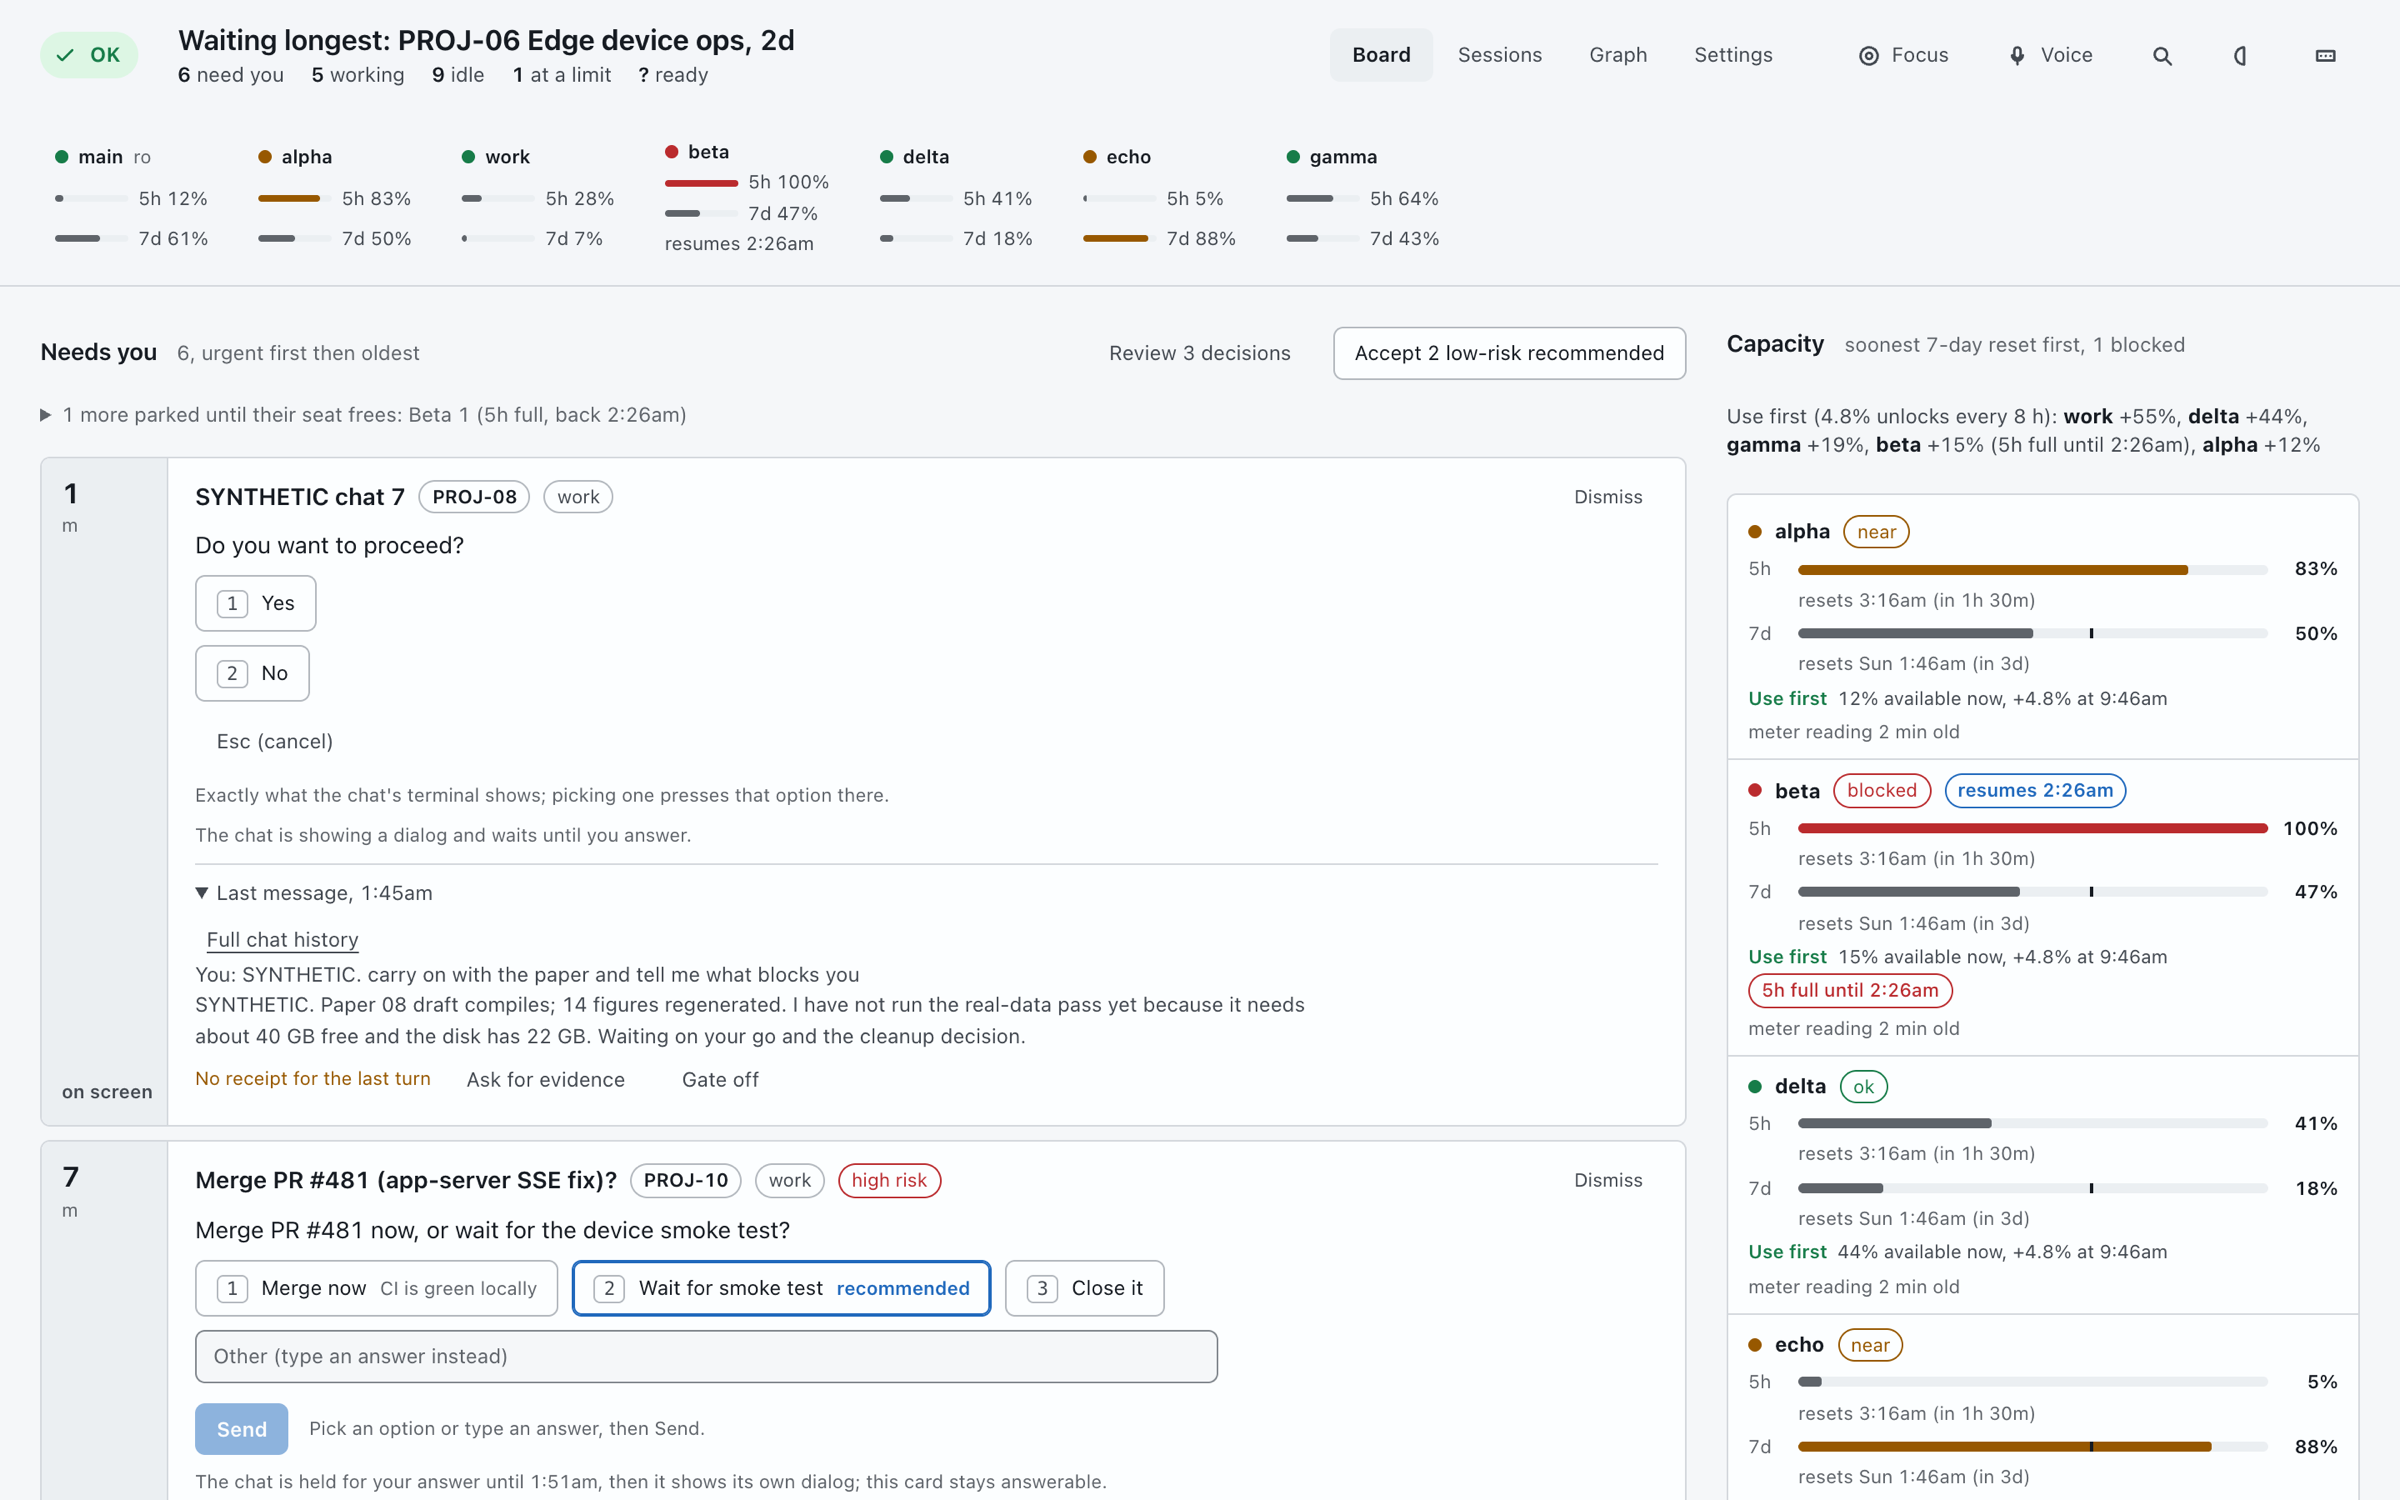2400x1500 pixels.
Task: Go to the Settings tab
Action: click(x=1733, y=55)
